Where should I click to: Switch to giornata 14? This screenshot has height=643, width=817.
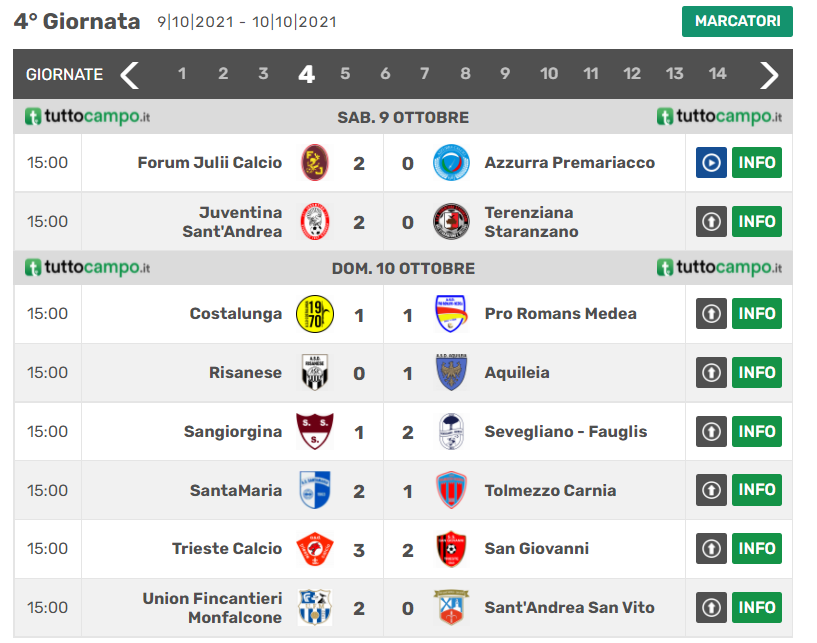(x=717, y=73)
